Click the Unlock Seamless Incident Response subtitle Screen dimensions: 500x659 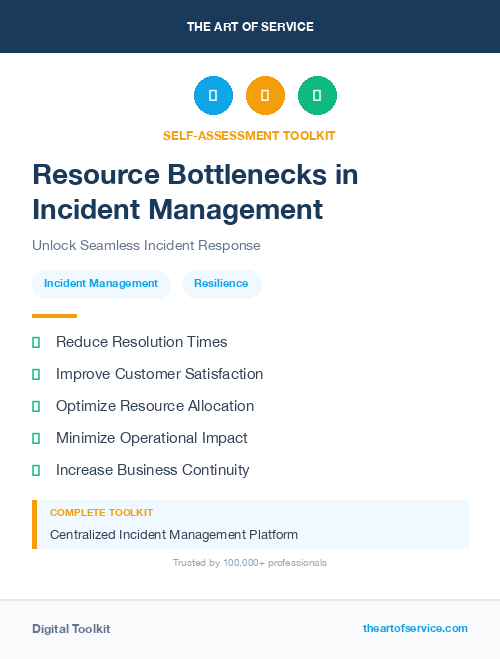146,245
